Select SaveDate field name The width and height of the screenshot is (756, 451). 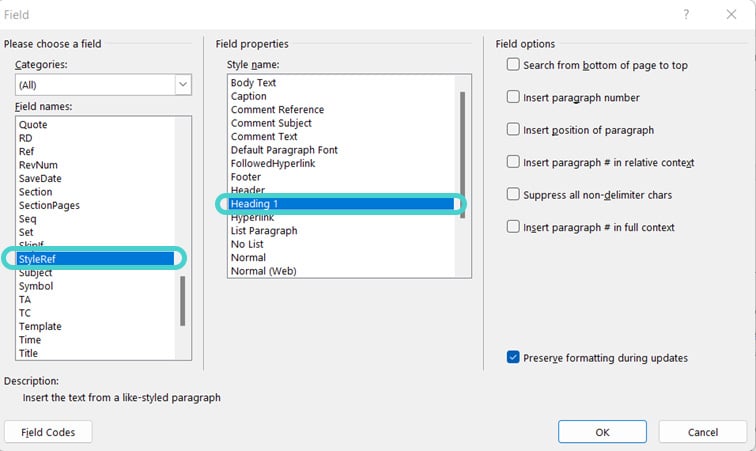41,178
